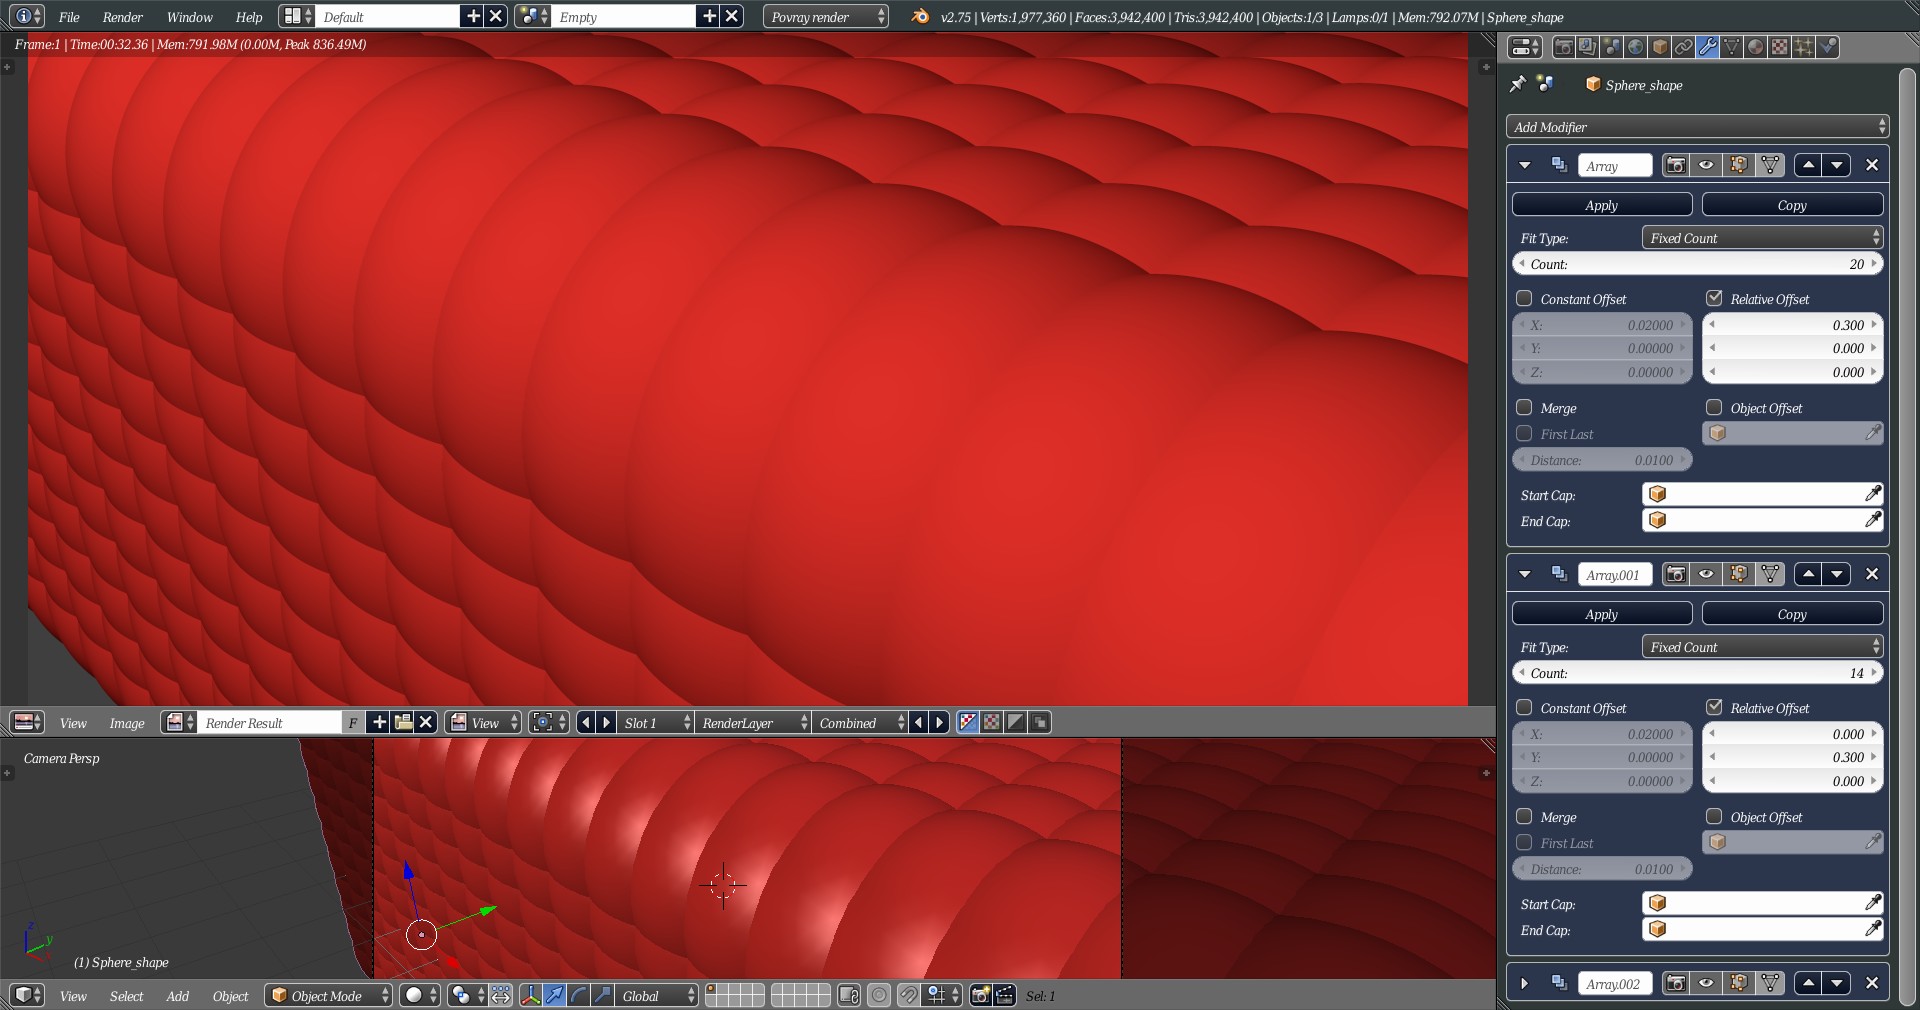Click Copy button on Array.001 modifier
1920x1010 pixels.
click(x=1791, y=614)
